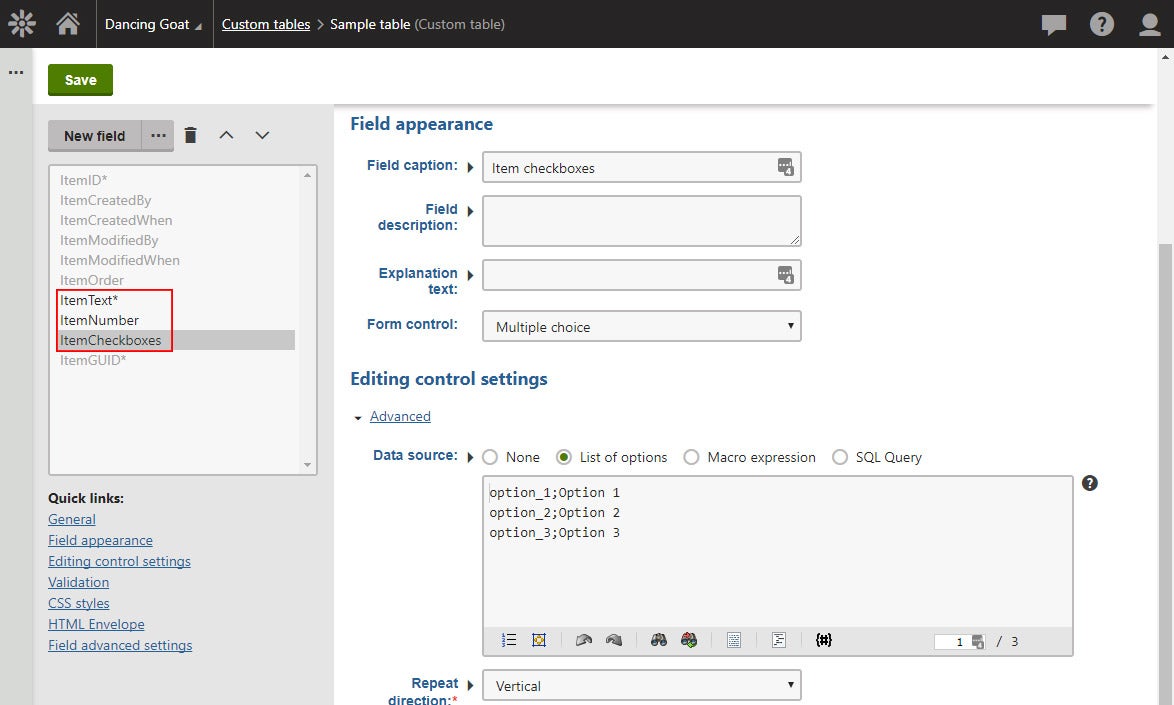
Task: Expand the Field description macro arrow
Action: click(470, 212)
